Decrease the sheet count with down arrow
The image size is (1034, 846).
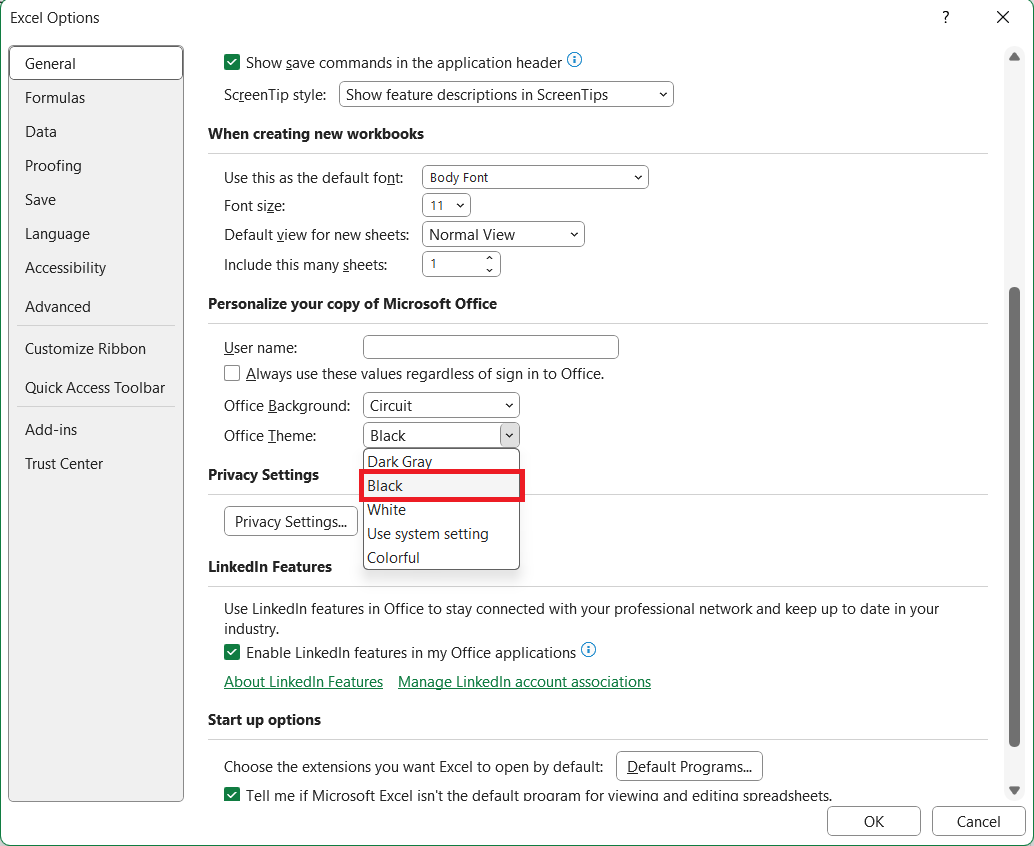coord(489,270)
